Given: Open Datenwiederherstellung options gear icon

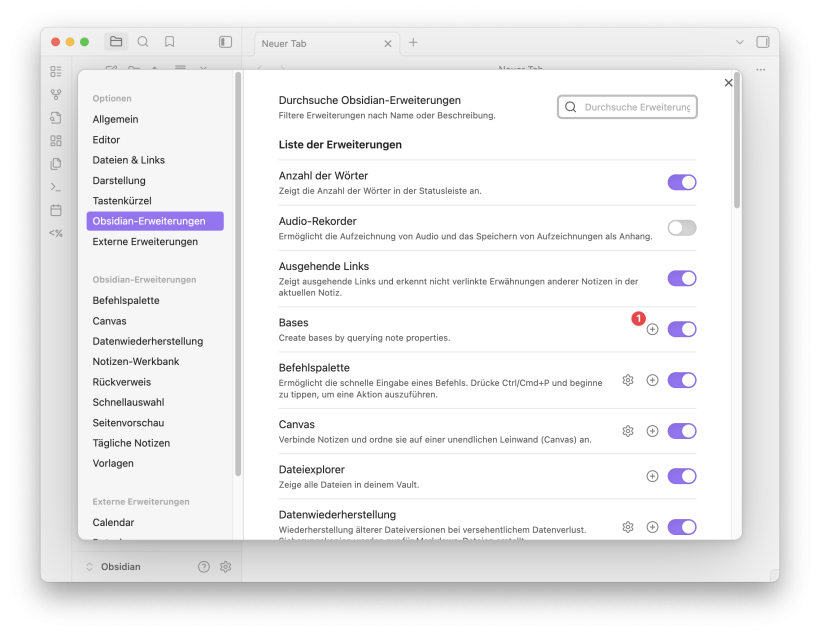Looking at the screenshot, I should click(x=628, y=527).
